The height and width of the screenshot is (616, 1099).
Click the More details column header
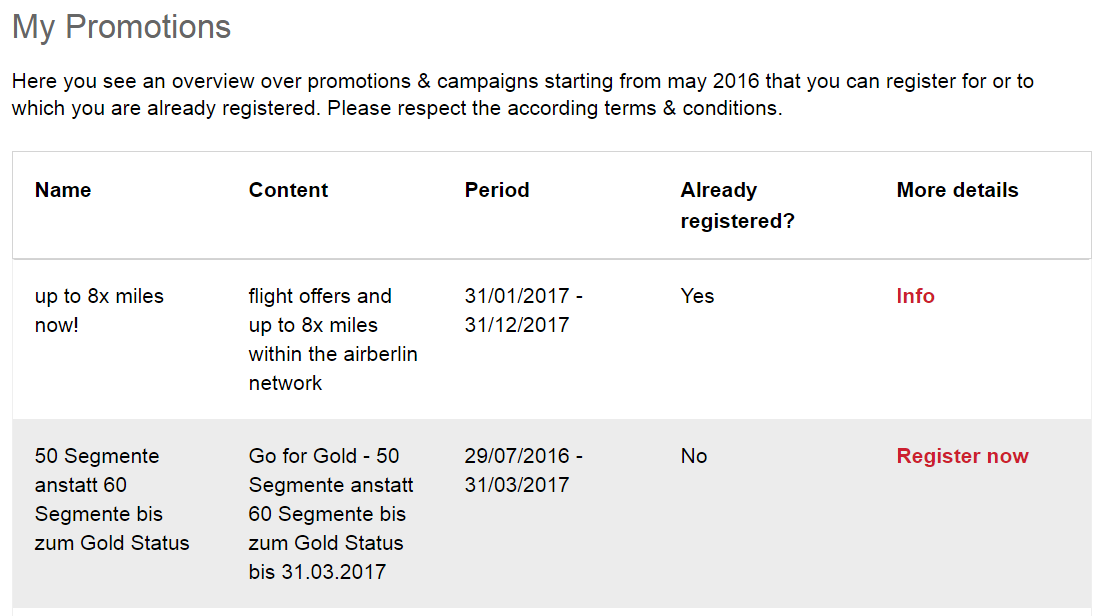957,190
